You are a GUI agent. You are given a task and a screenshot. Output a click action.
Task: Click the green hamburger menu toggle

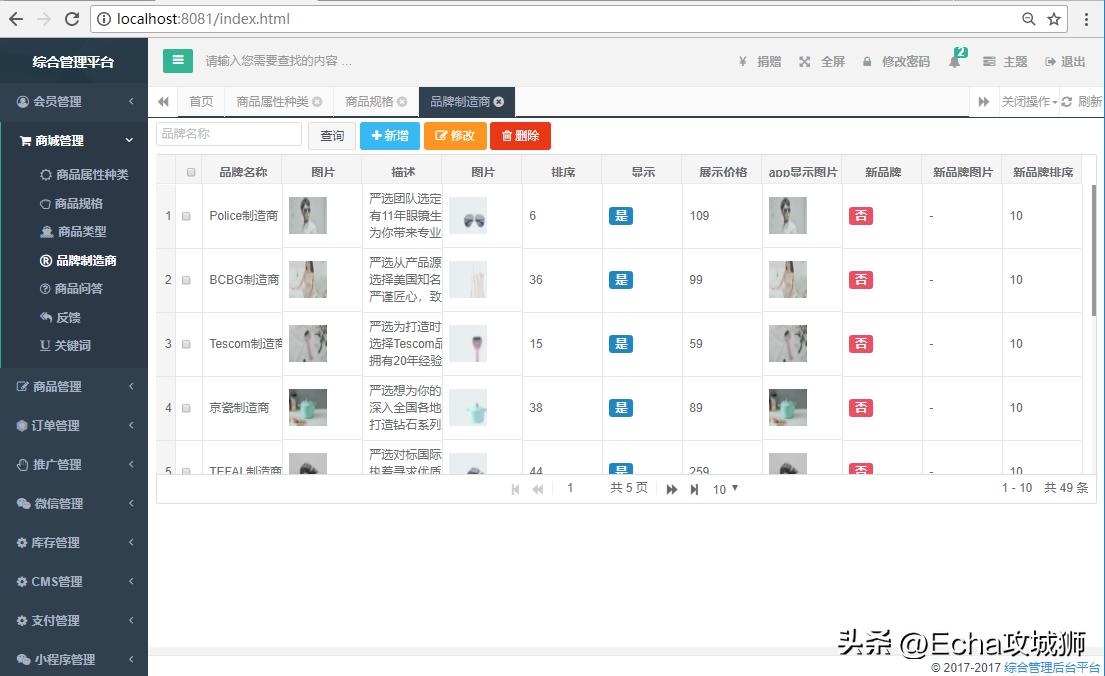coord(178,61)
